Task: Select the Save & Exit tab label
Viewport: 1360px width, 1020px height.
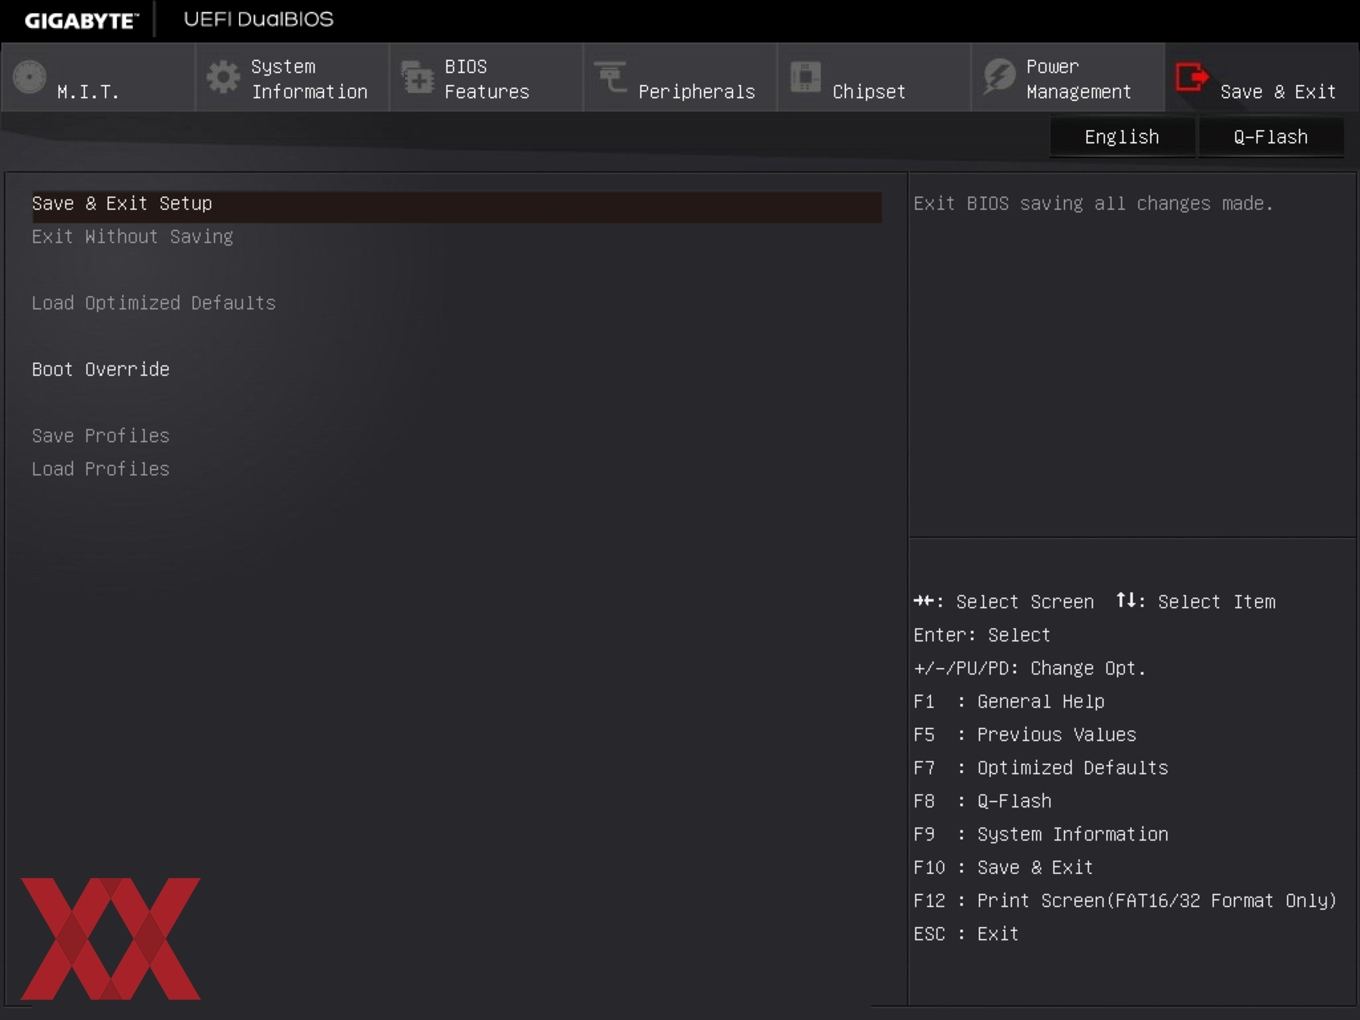Action: coord(1278,92)
